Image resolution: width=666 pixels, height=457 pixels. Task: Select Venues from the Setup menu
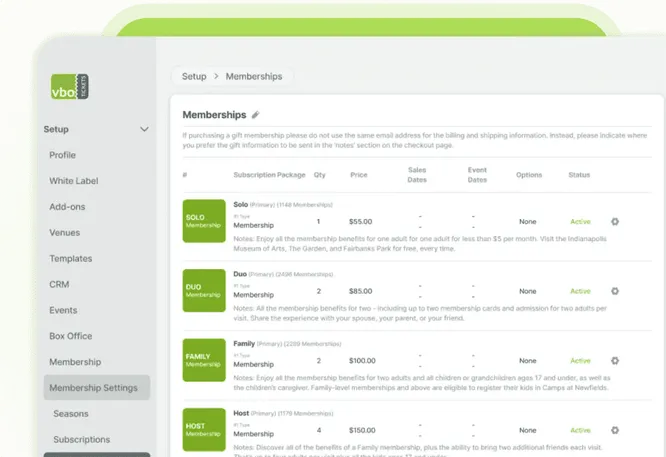point(65,233)
